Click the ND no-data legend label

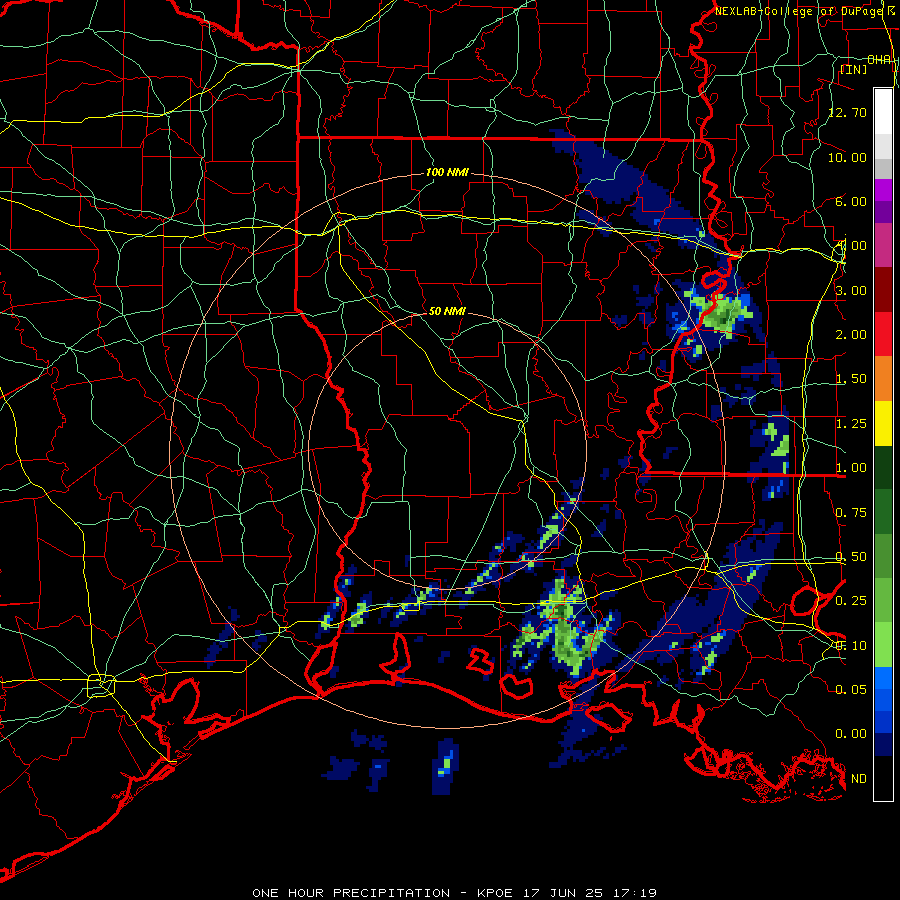[x=859, y=779]
